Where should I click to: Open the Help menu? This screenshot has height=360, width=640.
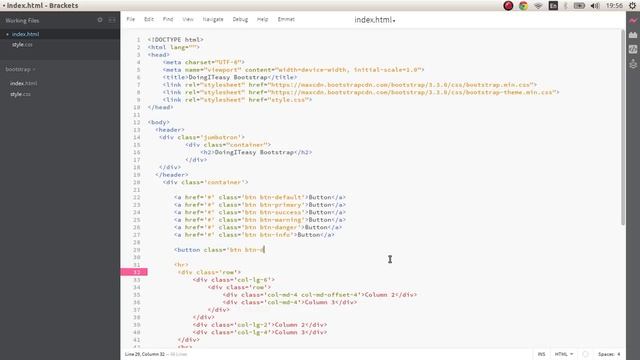pos(262,19)
